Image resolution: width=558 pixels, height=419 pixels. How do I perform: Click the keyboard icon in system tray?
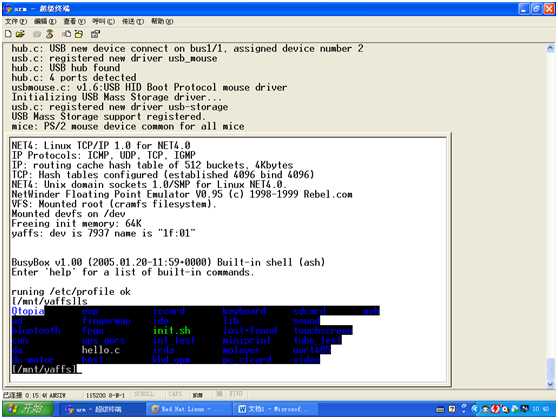click(440, 410)
